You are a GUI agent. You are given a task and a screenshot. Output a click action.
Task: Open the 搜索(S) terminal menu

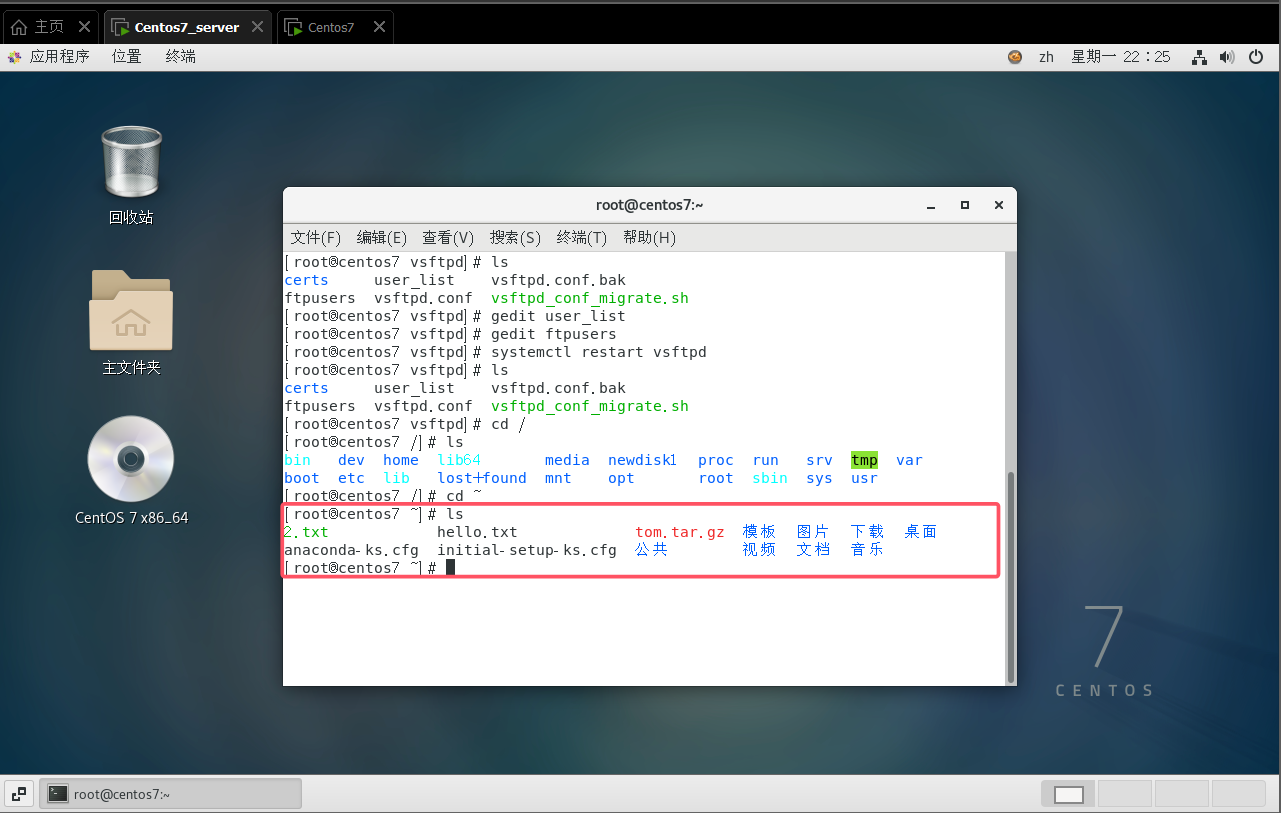click(515, 238)
